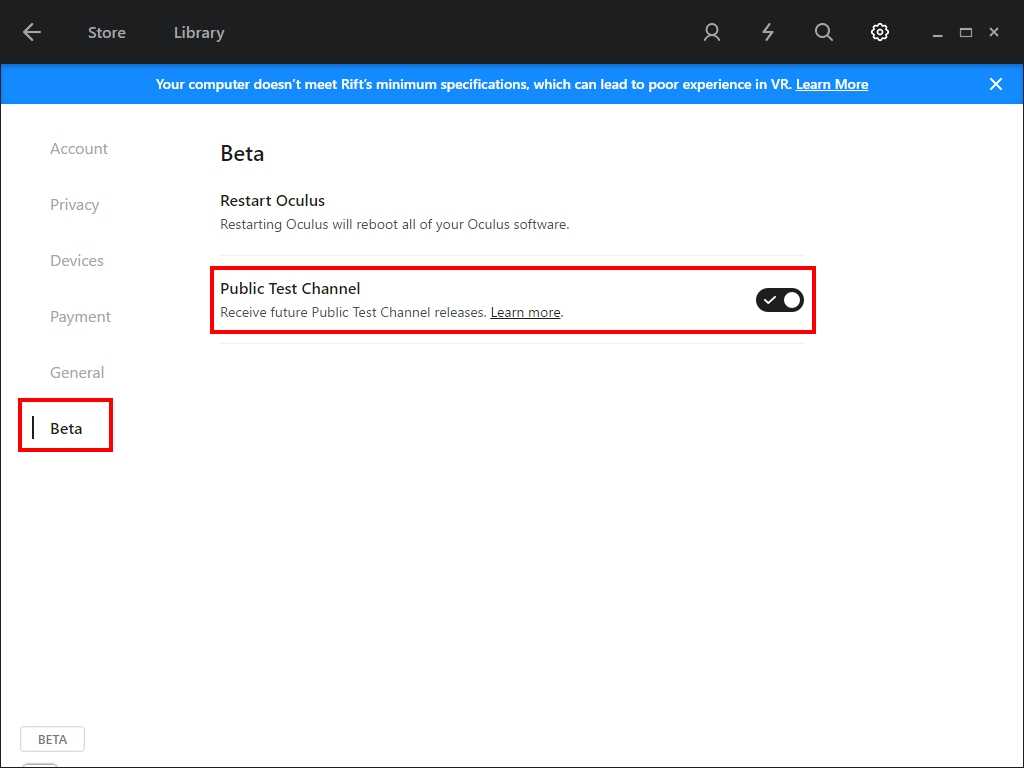Click the Beta page heading
1024x768 pixels.
[242, 153]
